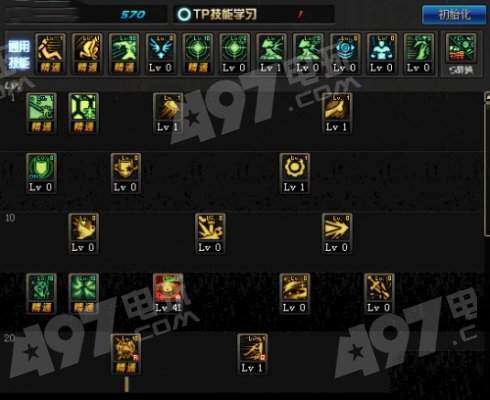
Task: Toggle the TP技能学习 circle option
Action: coord(184,14)
